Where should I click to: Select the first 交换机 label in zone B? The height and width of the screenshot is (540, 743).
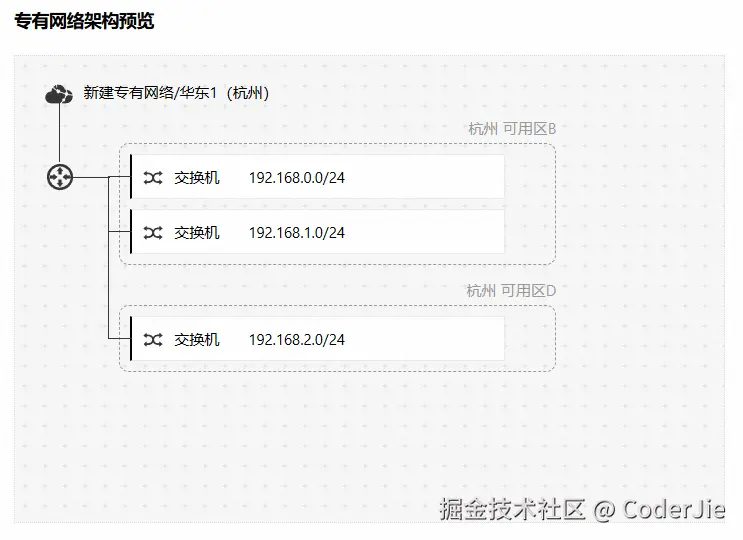click(197, 178)
